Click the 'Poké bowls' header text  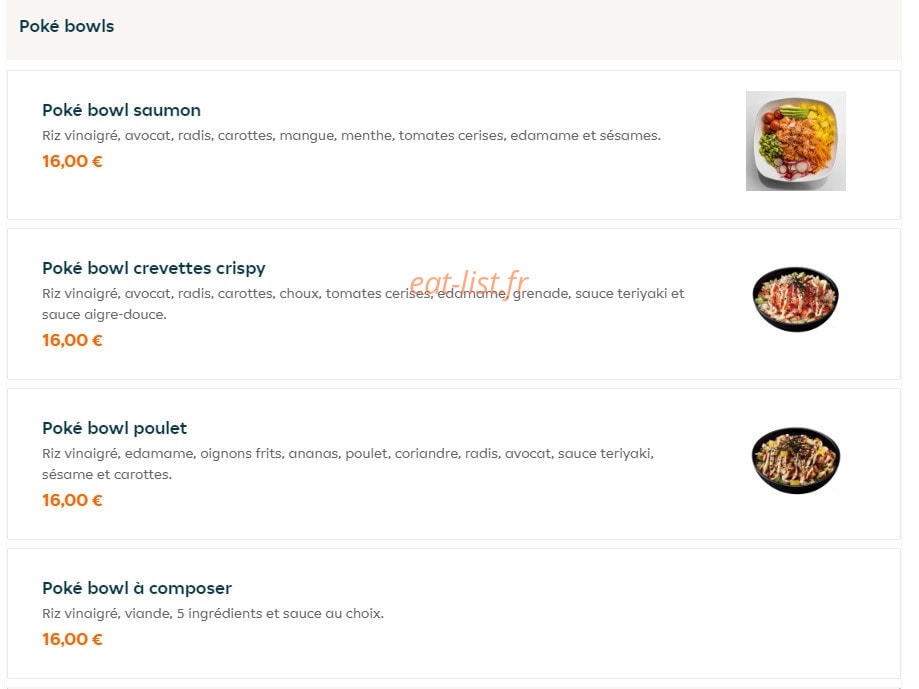pyautogui.click(x=66, y=26)
